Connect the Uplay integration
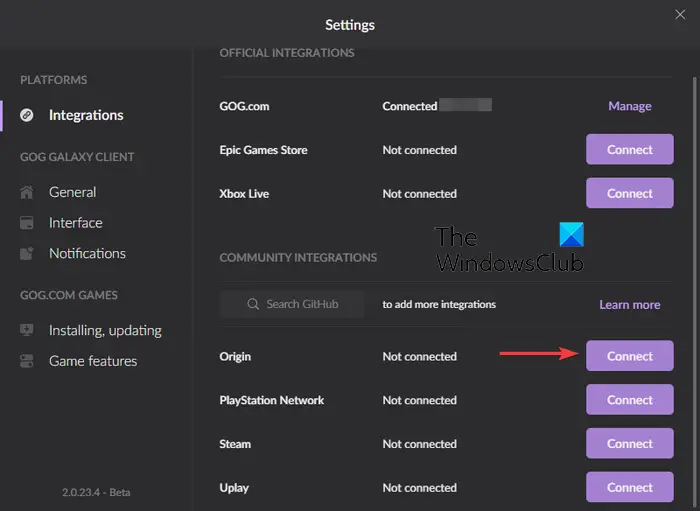This screenshot has height=511, width=700. tap(629, 487)
